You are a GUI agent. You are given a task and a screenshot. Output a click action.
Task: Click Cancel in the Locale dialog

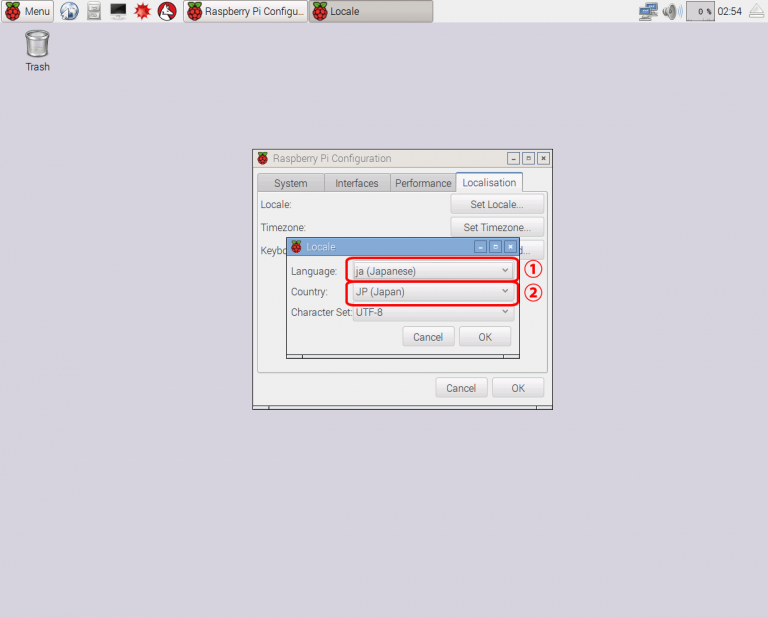(x=427, y=337)
